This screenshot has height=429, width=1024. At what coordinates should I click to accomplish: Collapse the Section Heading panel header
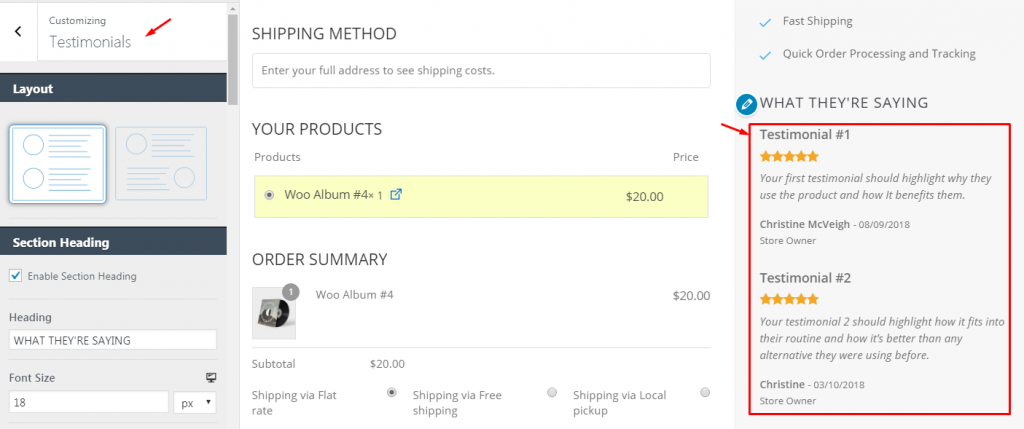click(114, 242)
